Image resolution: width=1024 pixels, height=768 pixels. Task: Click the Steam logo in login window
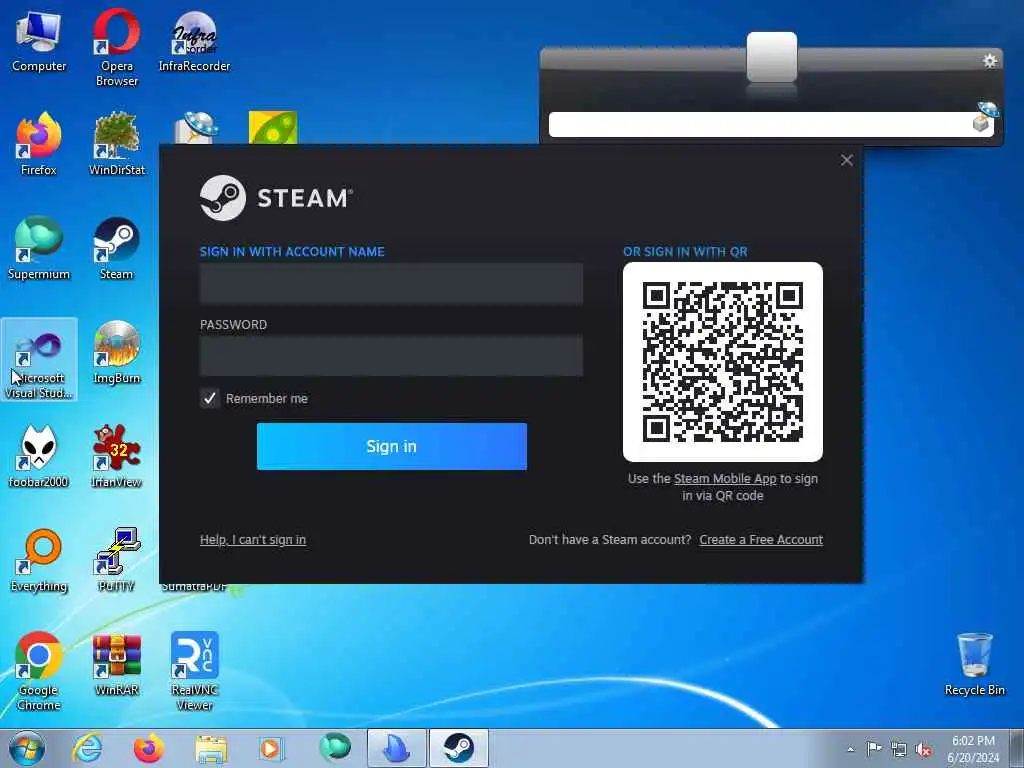pos(276,198)
